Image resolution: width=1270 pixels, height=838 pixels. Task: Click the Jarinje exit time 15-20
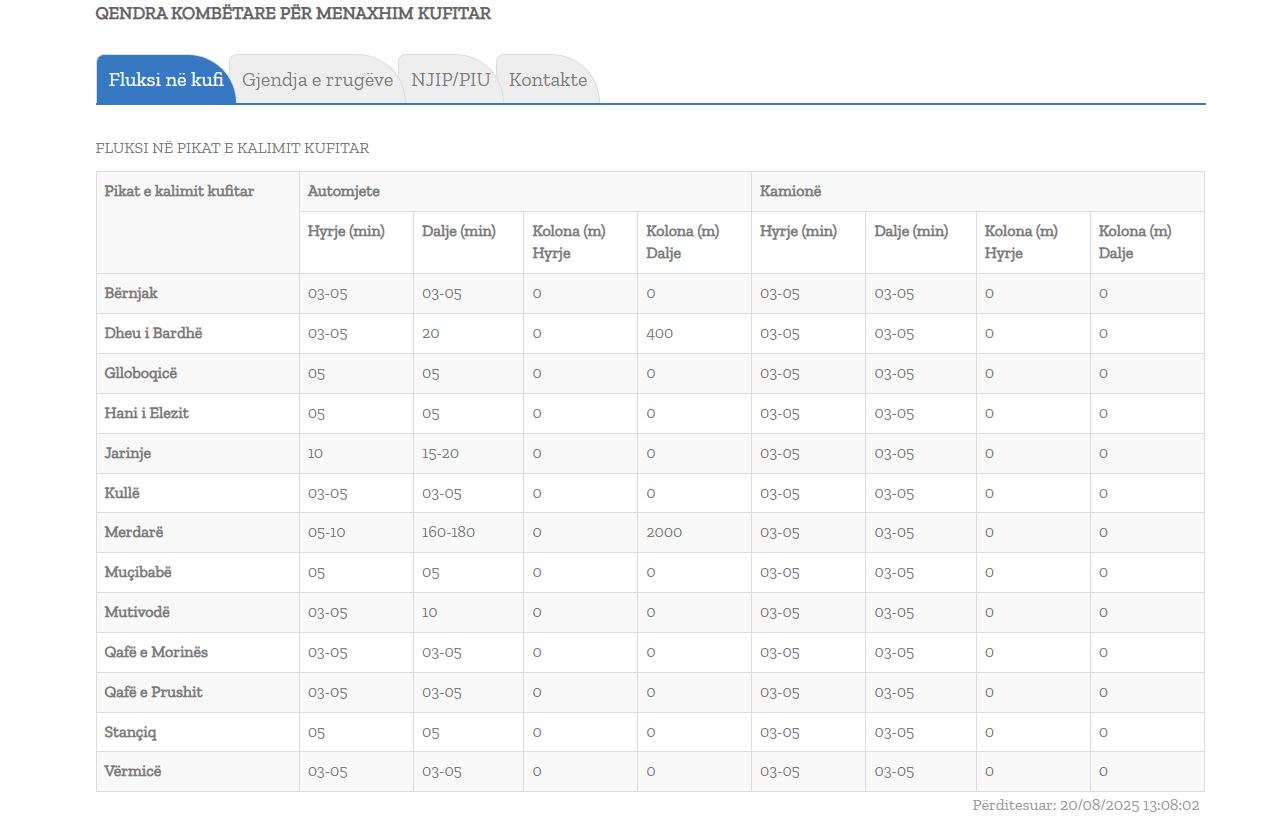point(440,453)
